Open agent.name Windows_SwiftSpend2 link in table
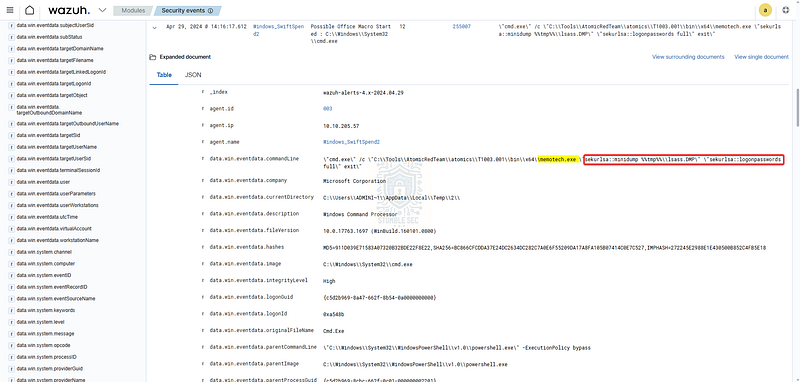Screen dimensions: 800x382 point(351,142)
